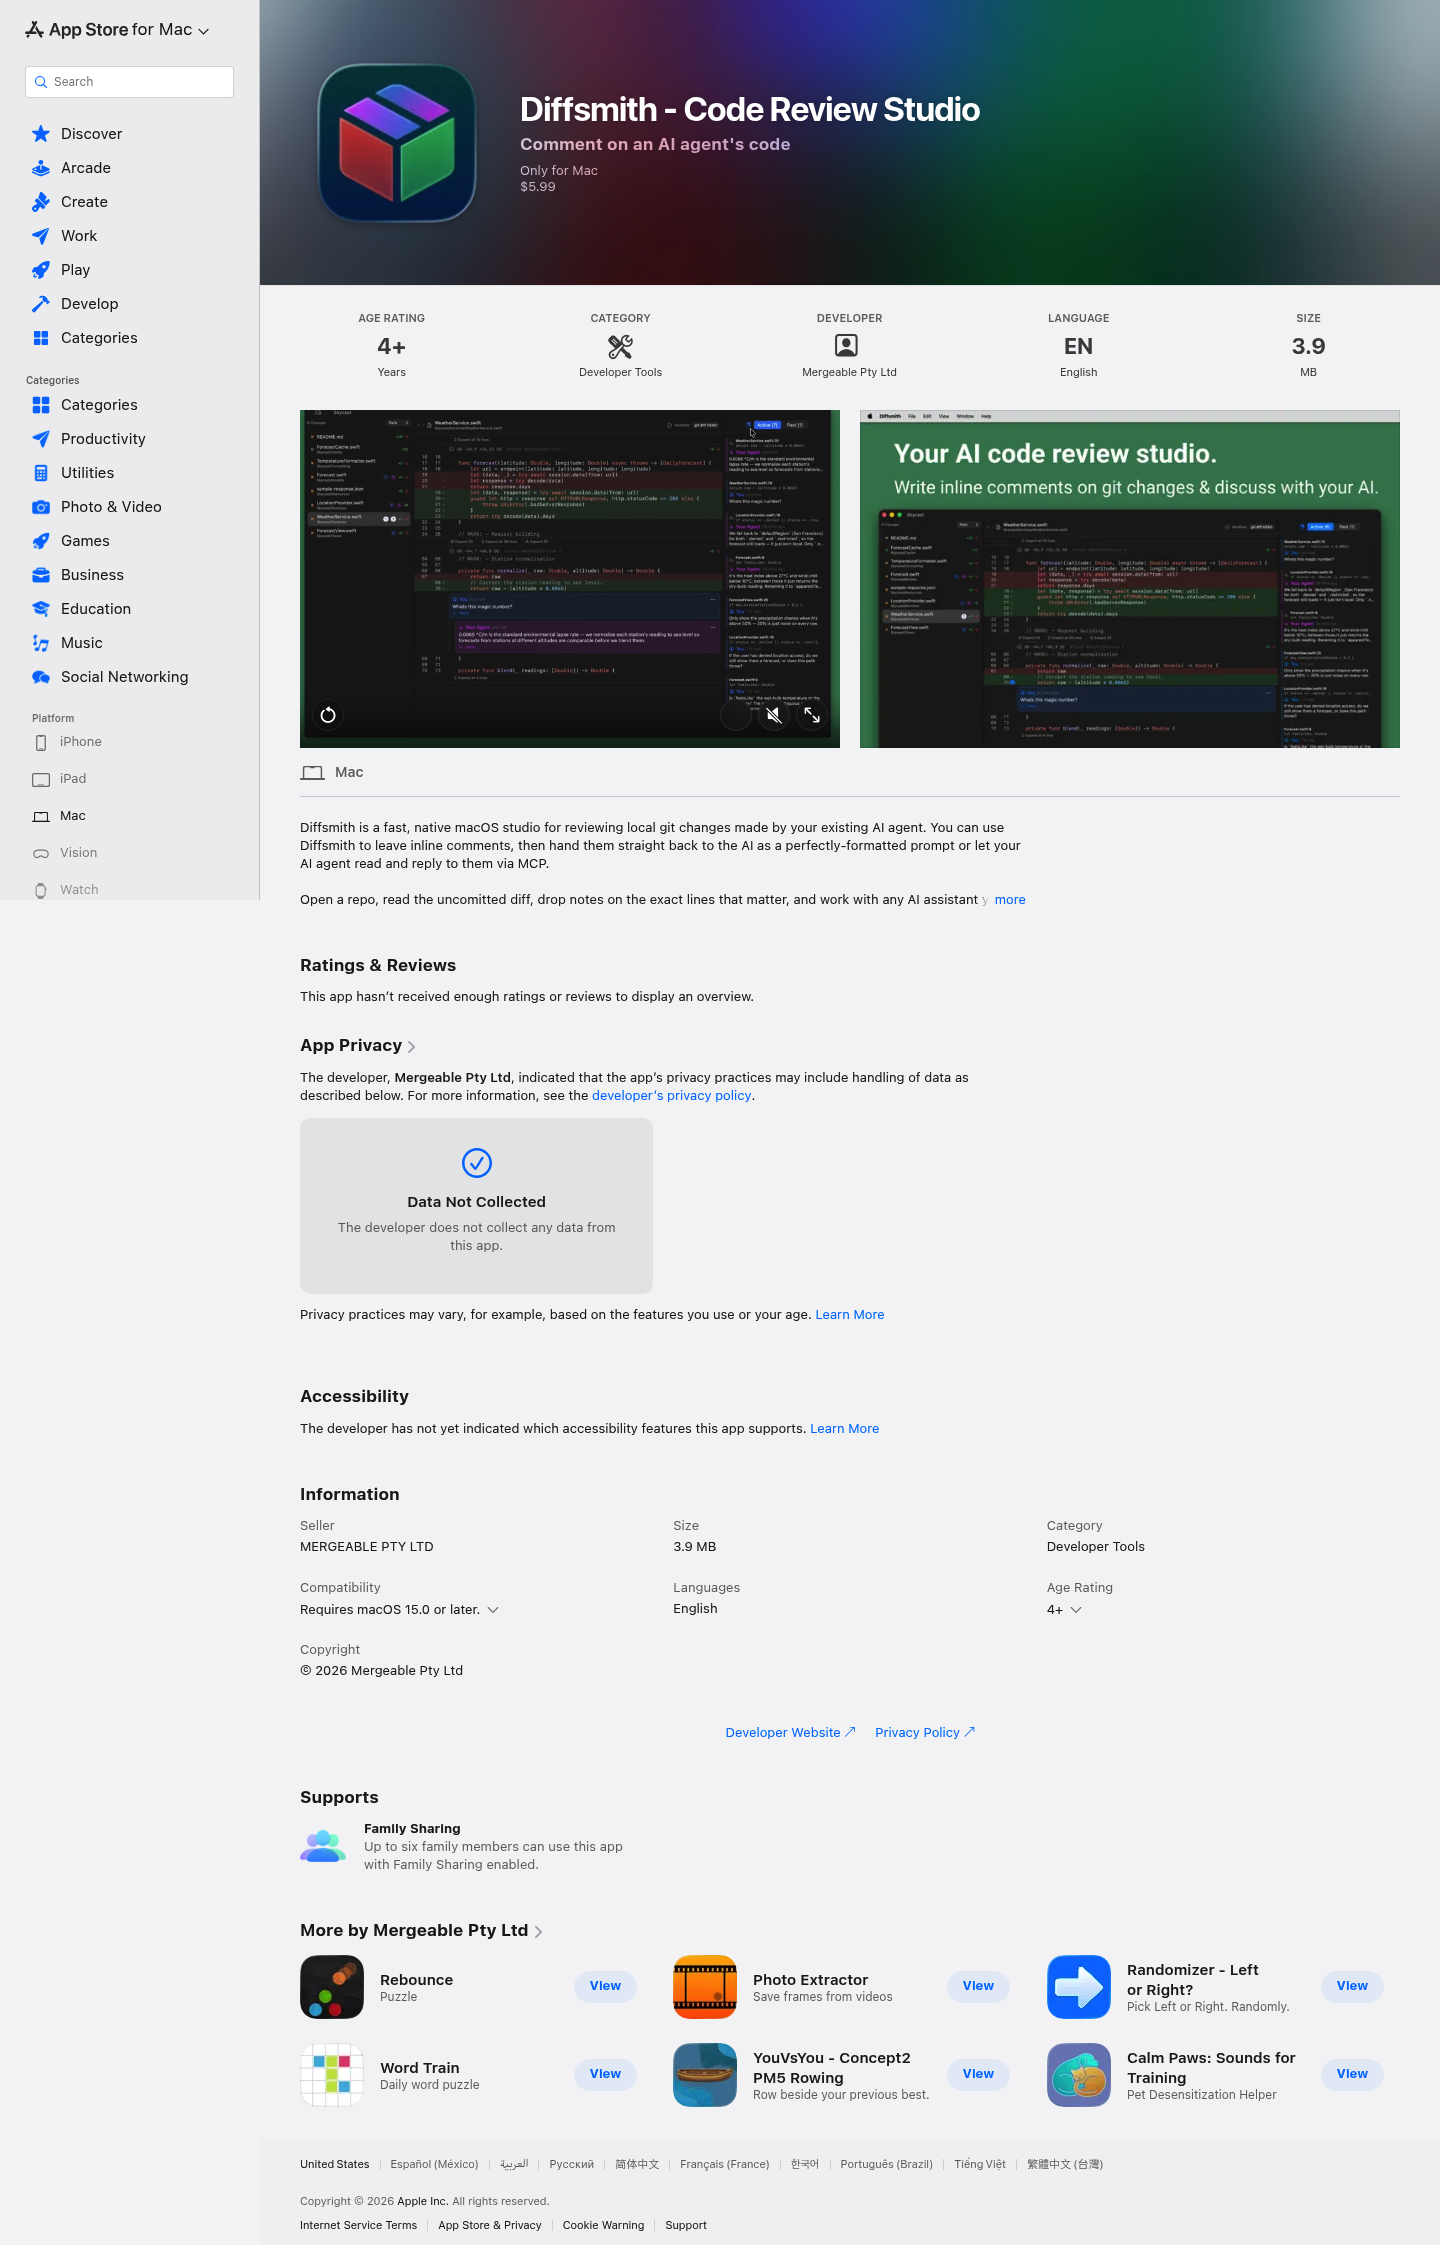The width and height of the screenshot is (1440, 2245).
Task: Click Data Not Collected card
Action: (x=476, y=1206)
